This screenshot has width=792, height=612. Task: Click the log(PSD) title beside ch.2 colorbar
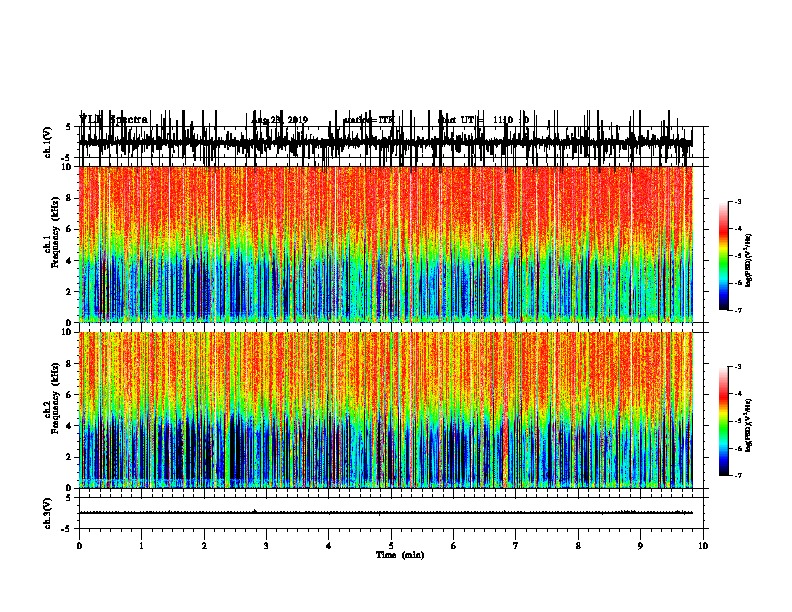click(x=749, y=425)
